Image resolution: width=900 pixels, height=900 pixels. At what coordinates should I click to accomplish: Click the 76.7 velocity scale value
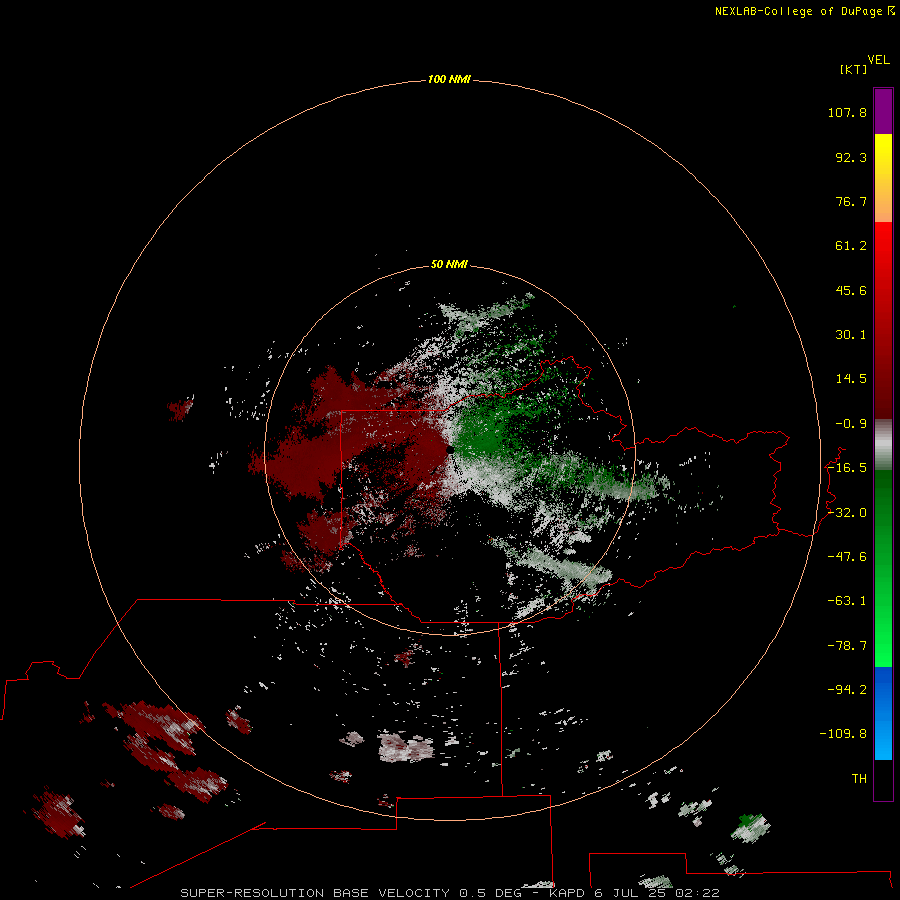point(851,201)
